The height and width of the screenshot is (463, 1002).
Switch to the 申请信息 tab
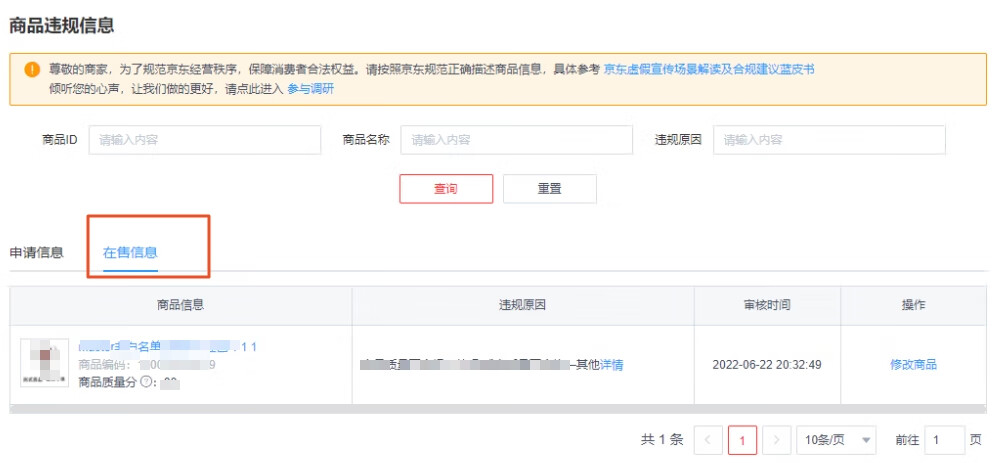[36, 252]
